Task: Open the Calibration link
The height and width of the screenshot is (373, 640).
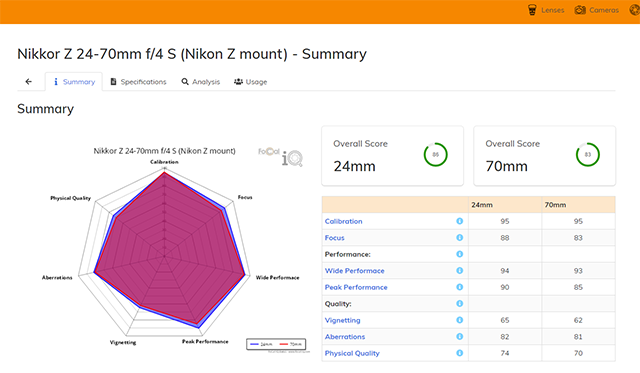Action: coord(343,221)
